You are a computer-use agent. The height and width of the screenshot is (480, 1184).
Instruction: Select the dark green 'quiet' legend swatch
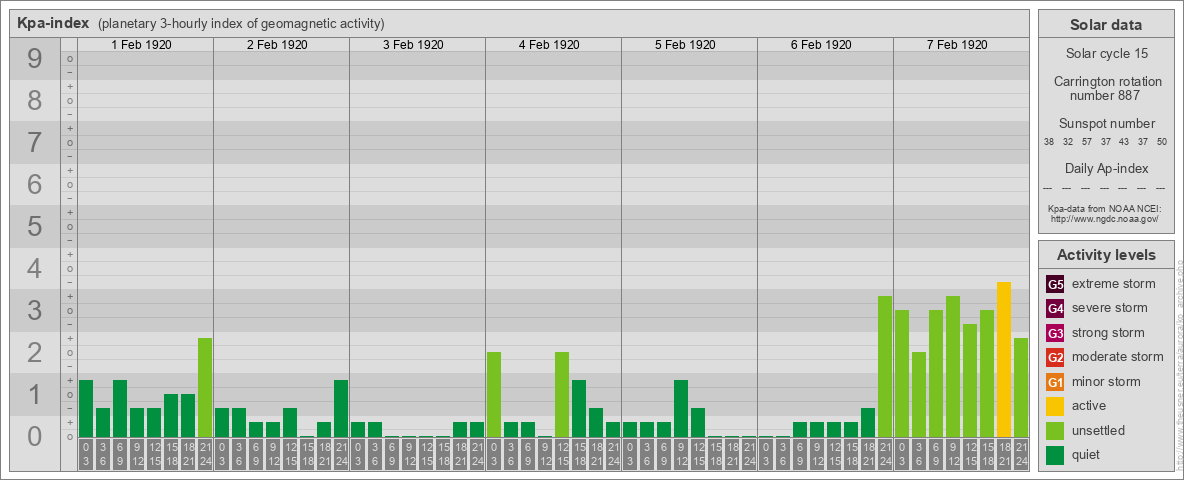click(x=1056, y=454)
